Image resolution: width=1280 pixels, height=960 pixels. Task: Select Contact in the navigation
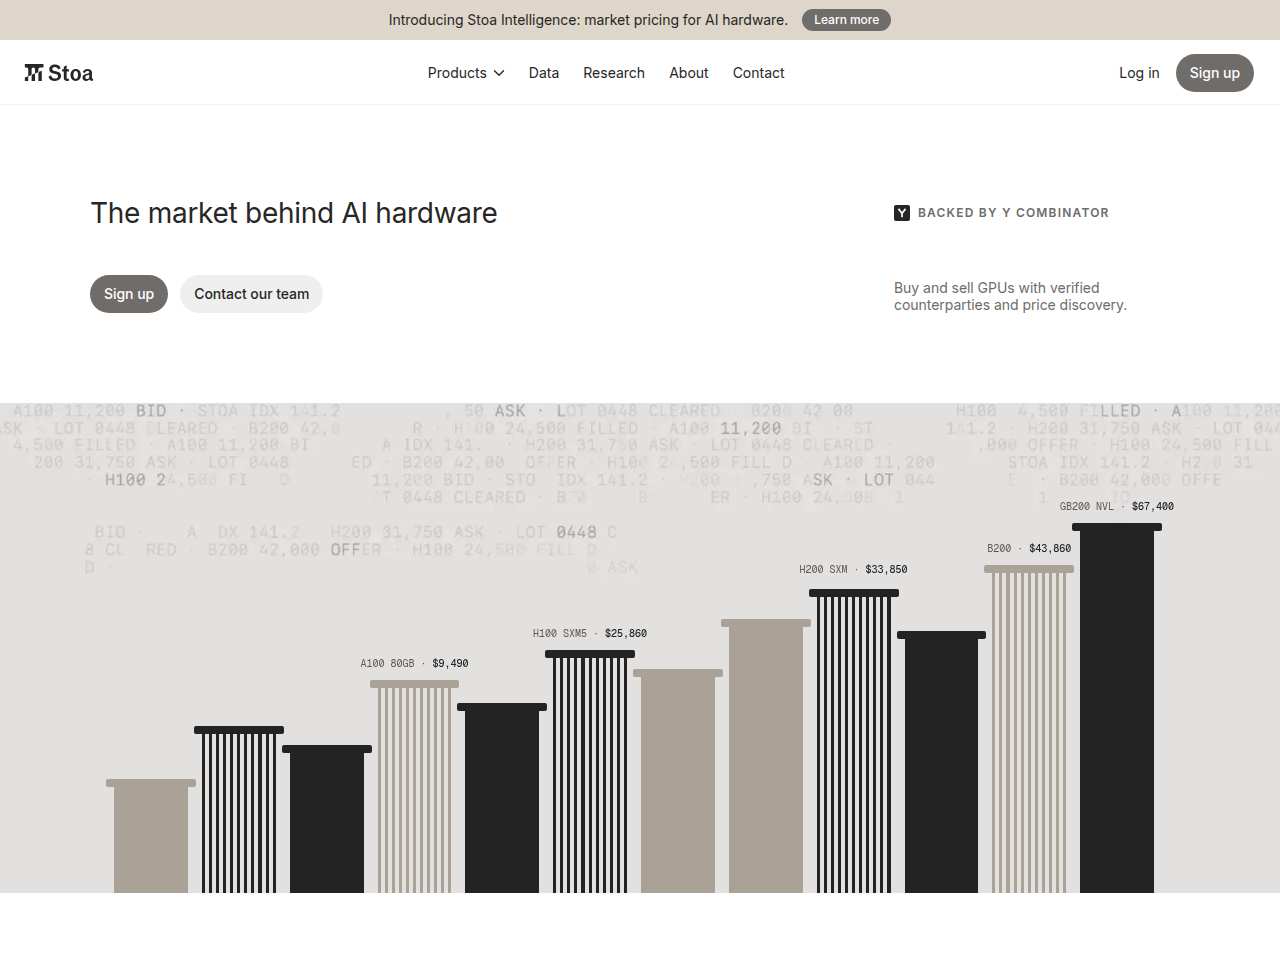point(759,73)
